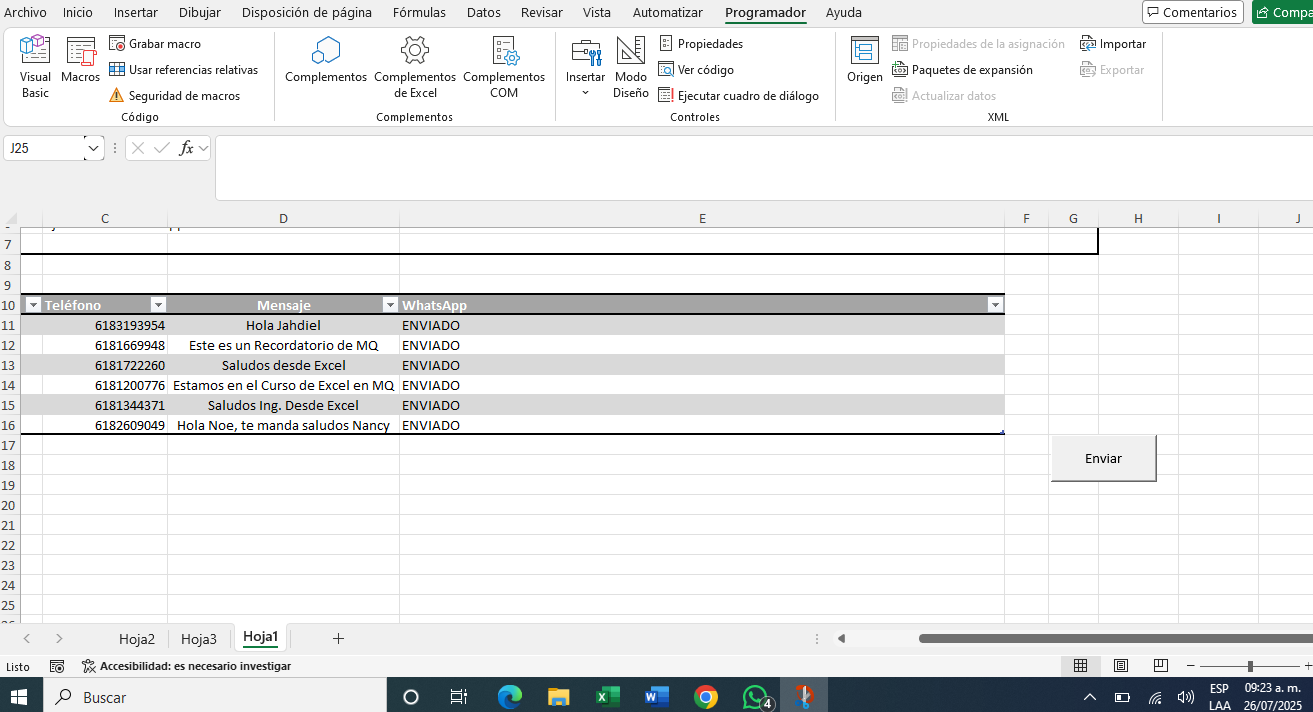The height and width of the screenshot is (712, 1313).
Task: Toggle Usar referencias relativas
Action: (183, 70)
